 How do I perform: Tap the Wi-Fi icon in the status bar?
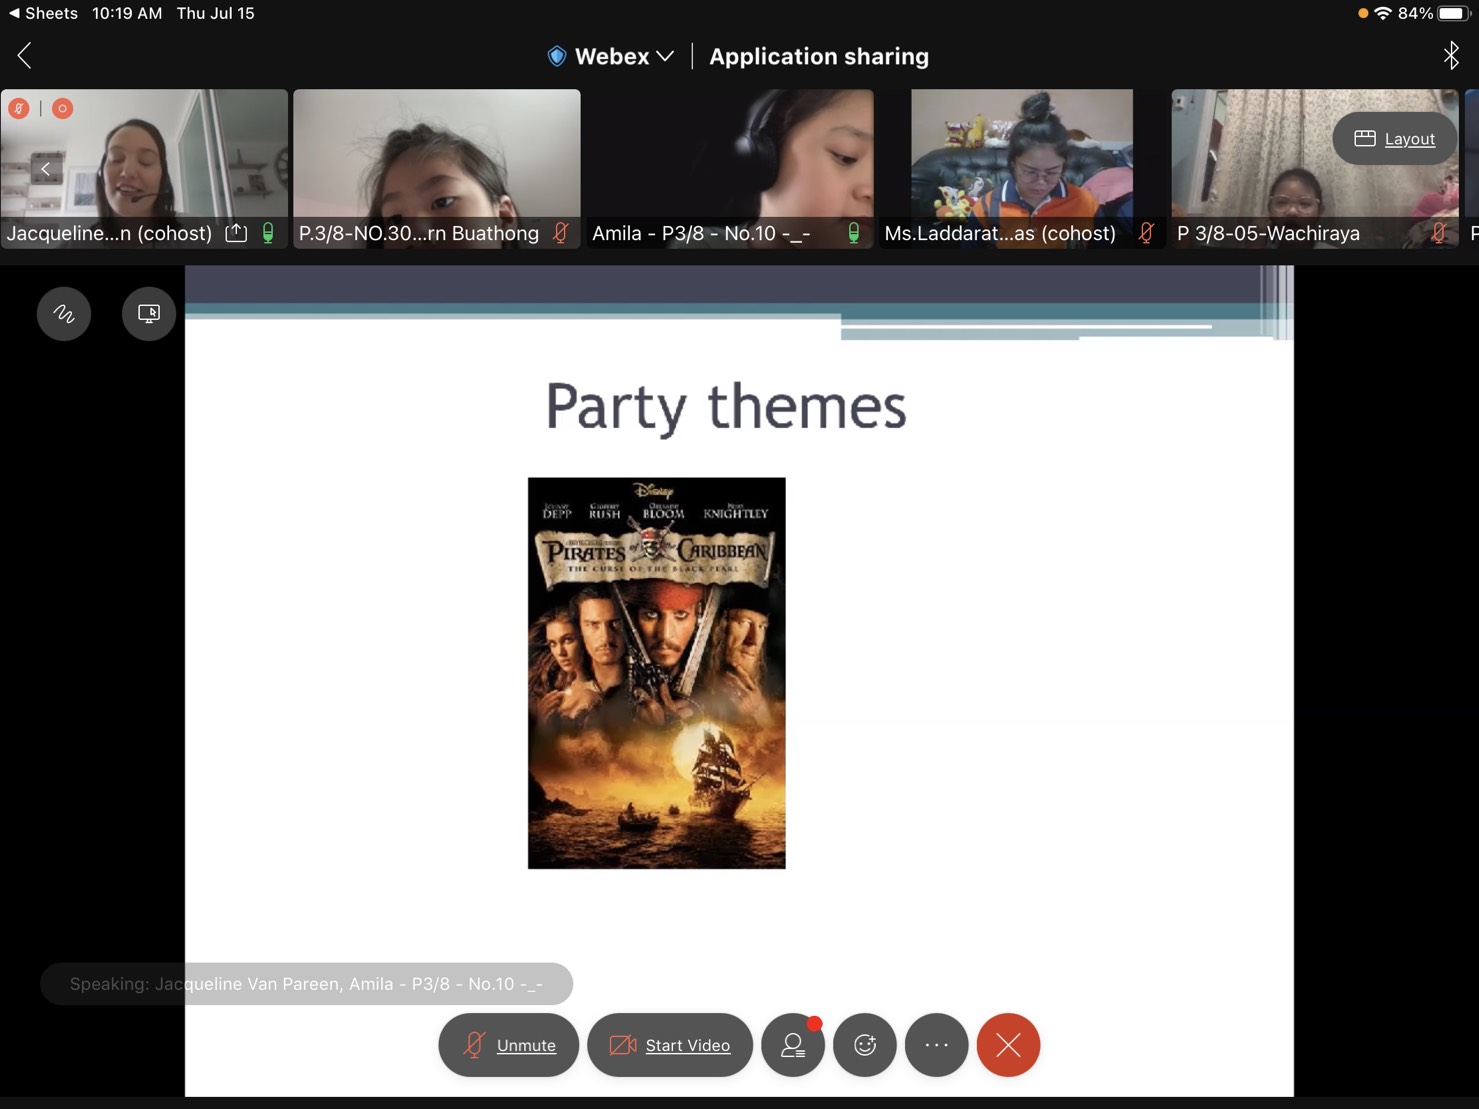(x=1383, y=13)
